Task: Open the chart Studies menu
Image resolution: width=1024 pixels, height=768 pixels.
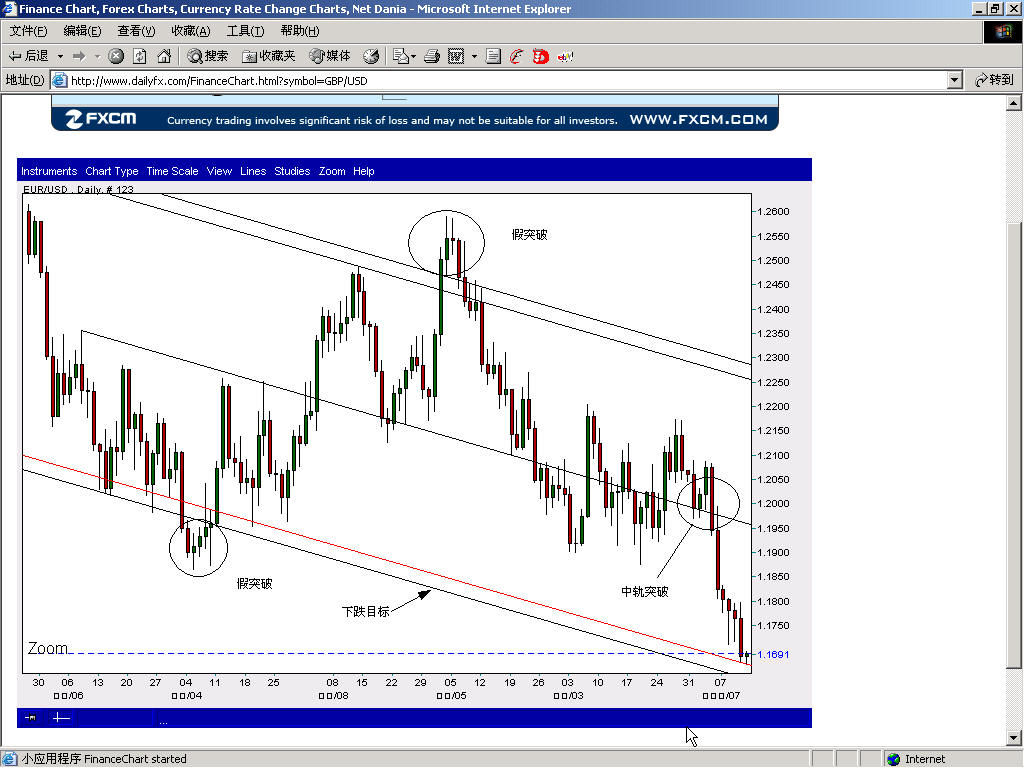Action: (292, 171)
